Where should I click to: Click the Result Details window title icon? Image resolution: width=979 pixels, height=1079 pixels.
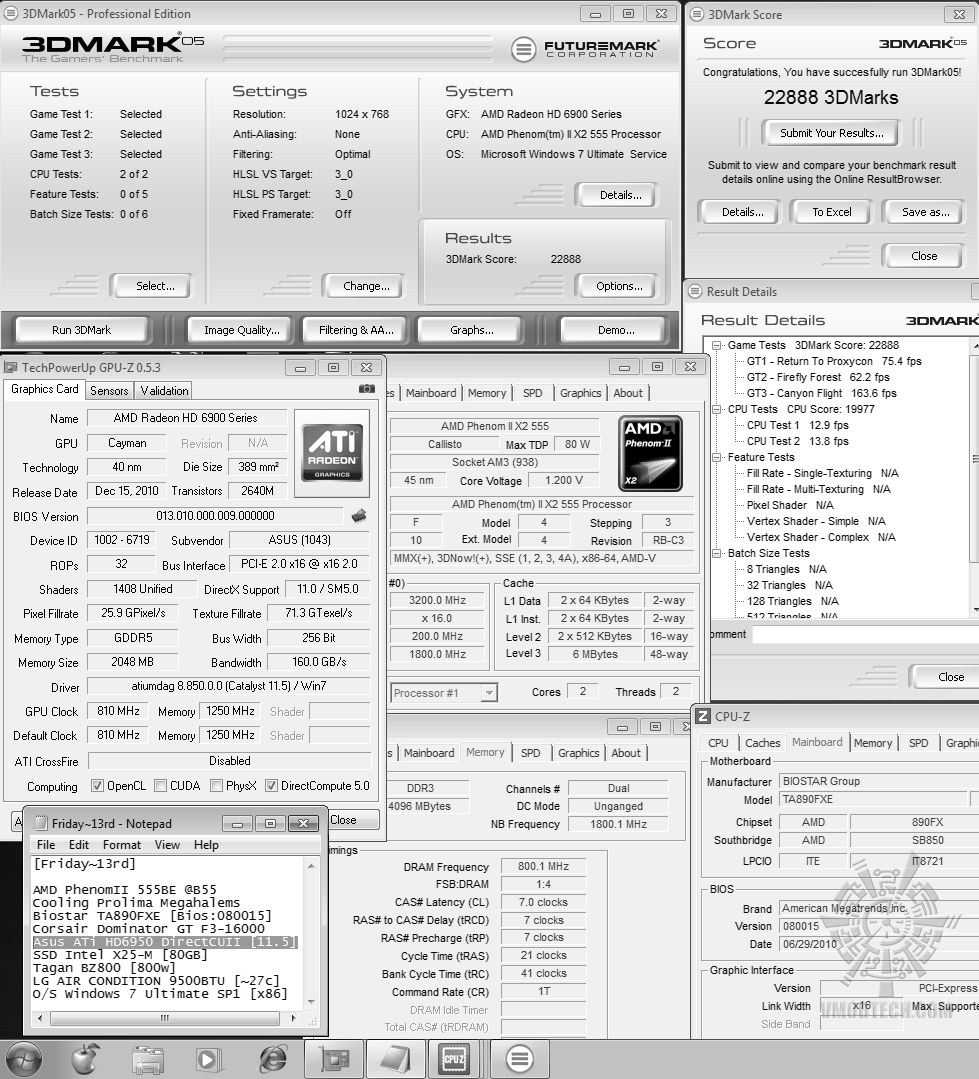tap(695, 292)
